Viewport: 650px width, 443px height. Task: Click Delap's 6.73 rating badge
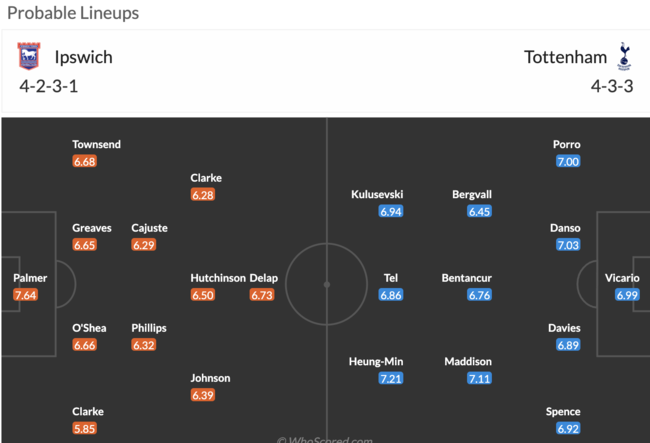[262, 295]
